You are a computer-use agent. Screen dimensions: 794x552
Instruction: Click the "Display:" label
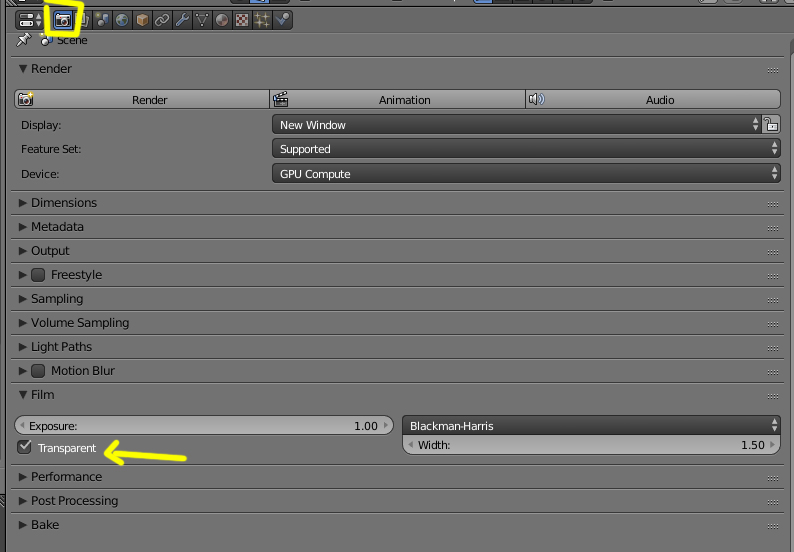tap(41, 125)
